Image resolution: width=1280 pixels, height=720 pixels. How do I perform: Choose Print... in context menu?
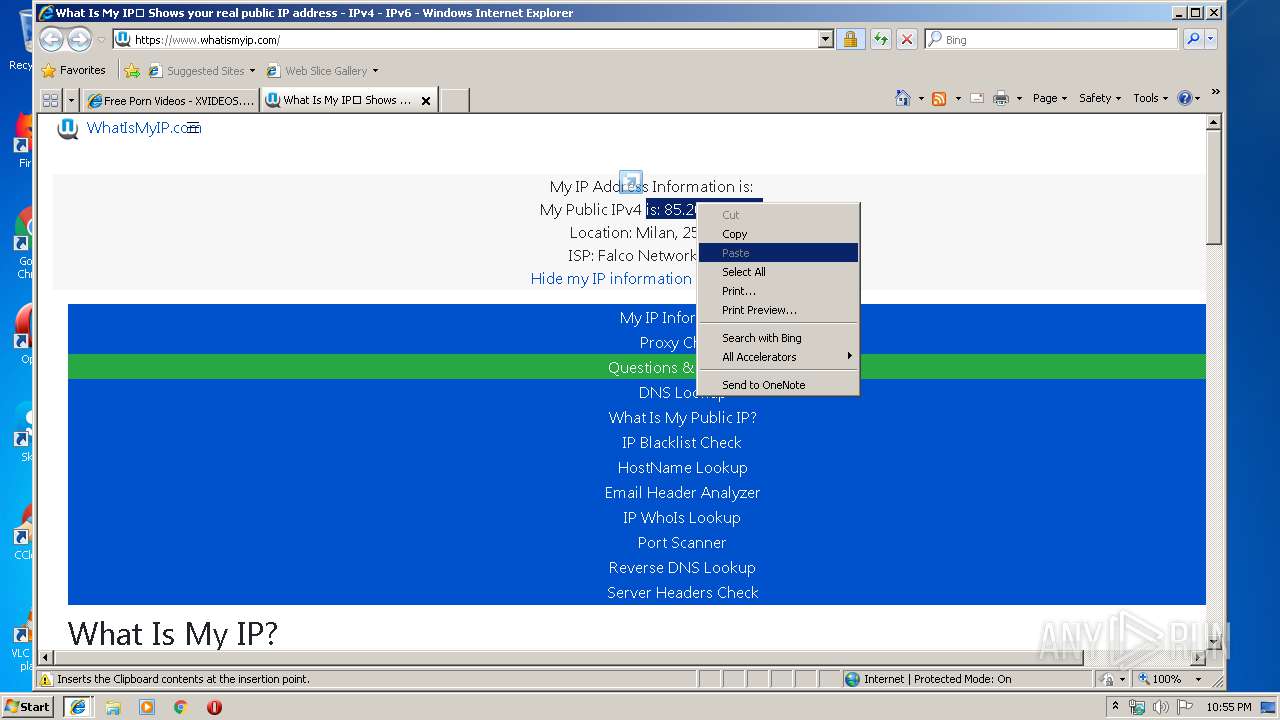[778, 291]
